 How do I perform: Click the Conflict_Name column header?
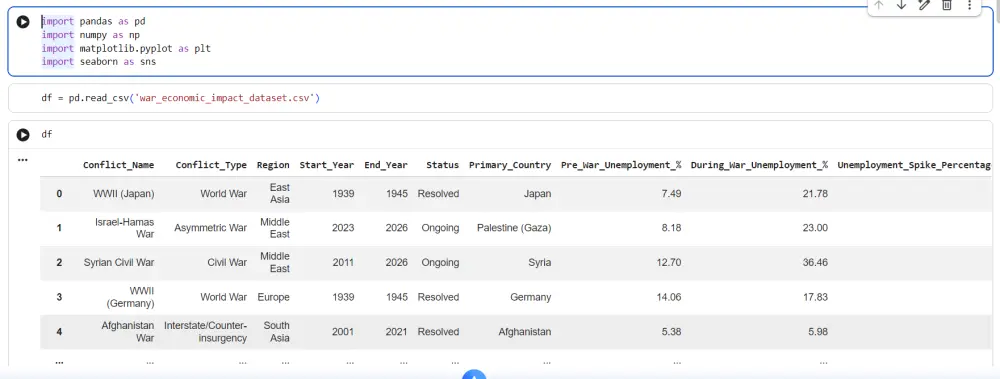[x=119, y=165]
